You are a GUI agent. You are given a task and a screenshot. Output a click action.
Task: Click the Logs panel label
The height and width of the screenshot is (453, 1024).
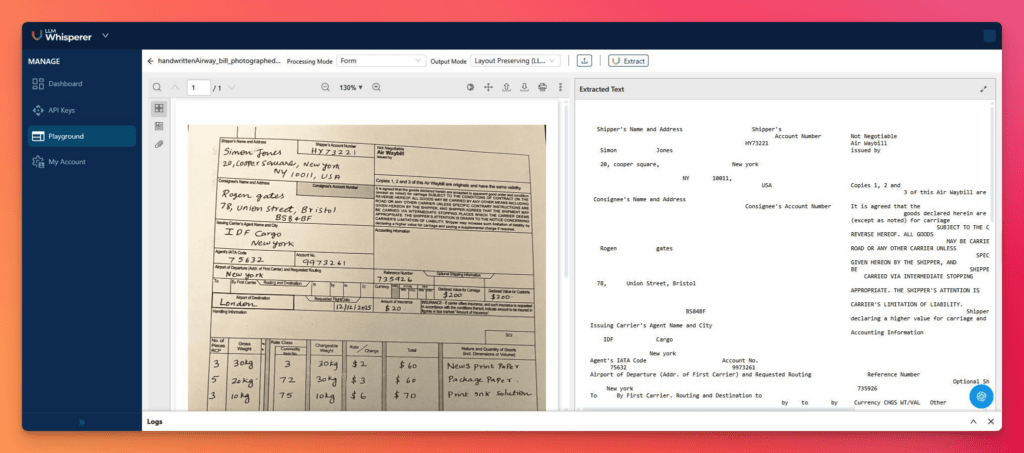155,422
